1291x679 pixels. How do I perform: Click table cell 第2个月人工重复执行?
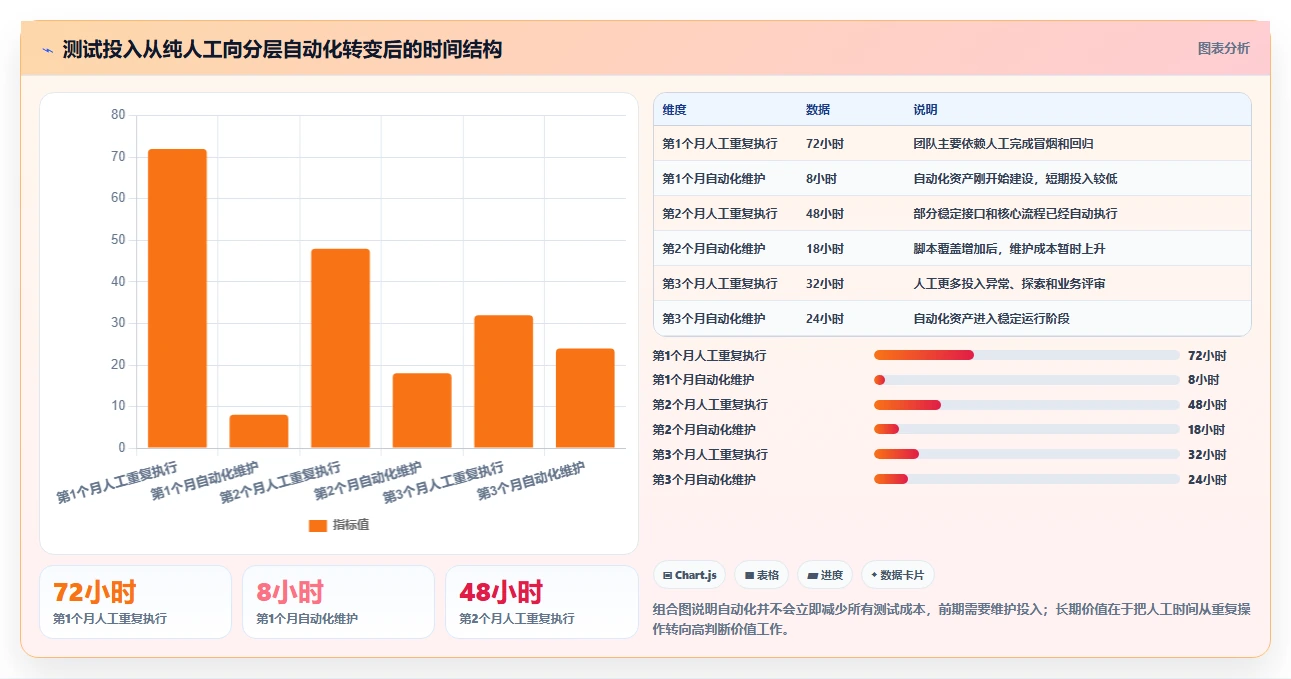point(720,214)
